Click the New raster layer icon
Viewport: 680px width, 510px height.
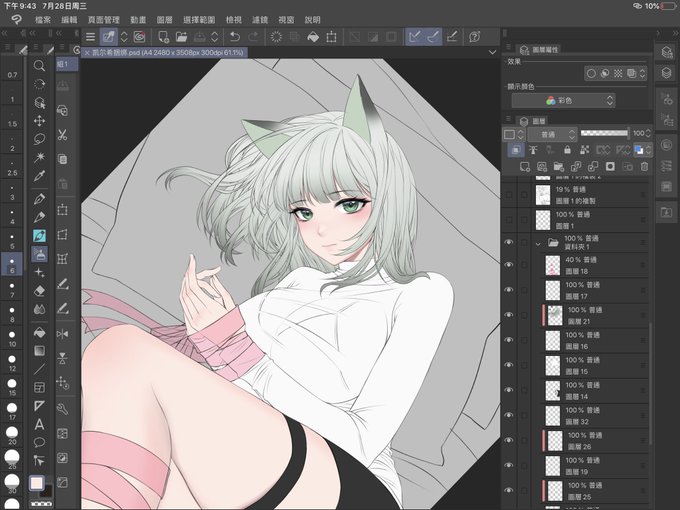click(525, 167)
